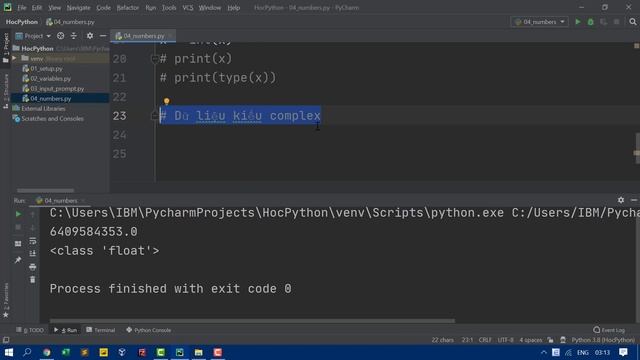Toggle file read-only lock in status bar
640x360 pixels.
[551, 340]
